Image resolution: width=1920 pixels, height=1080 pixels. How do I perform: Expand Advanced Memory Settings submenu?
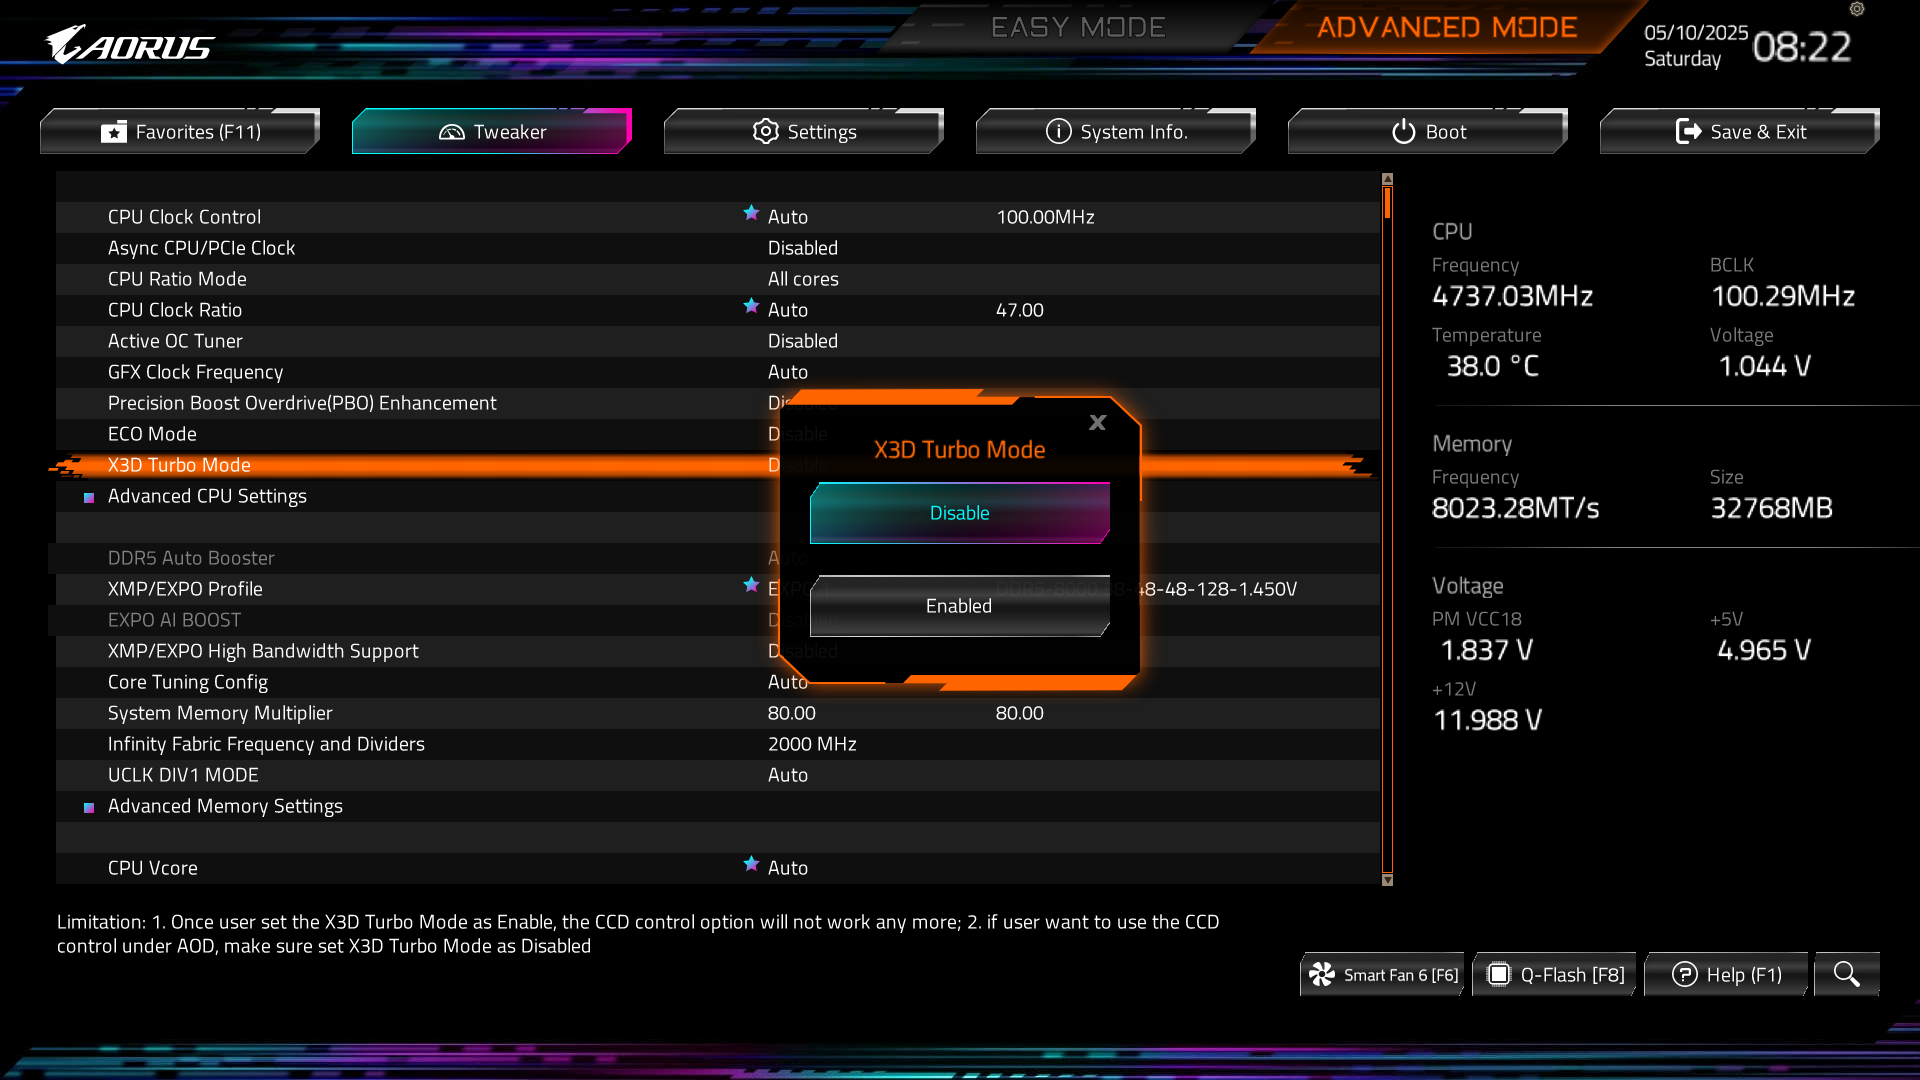click(x=225, y=806)
